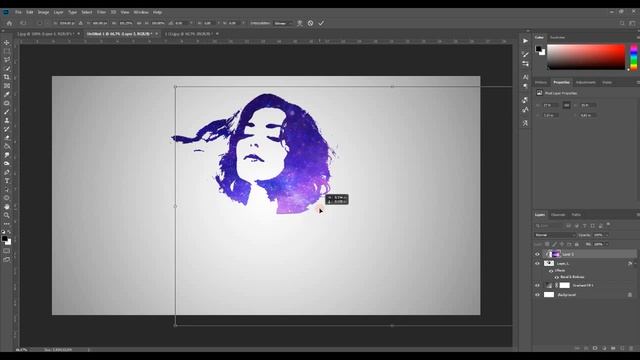Open the Image menu
Screen dimensions: 640x360
(43, 12)
